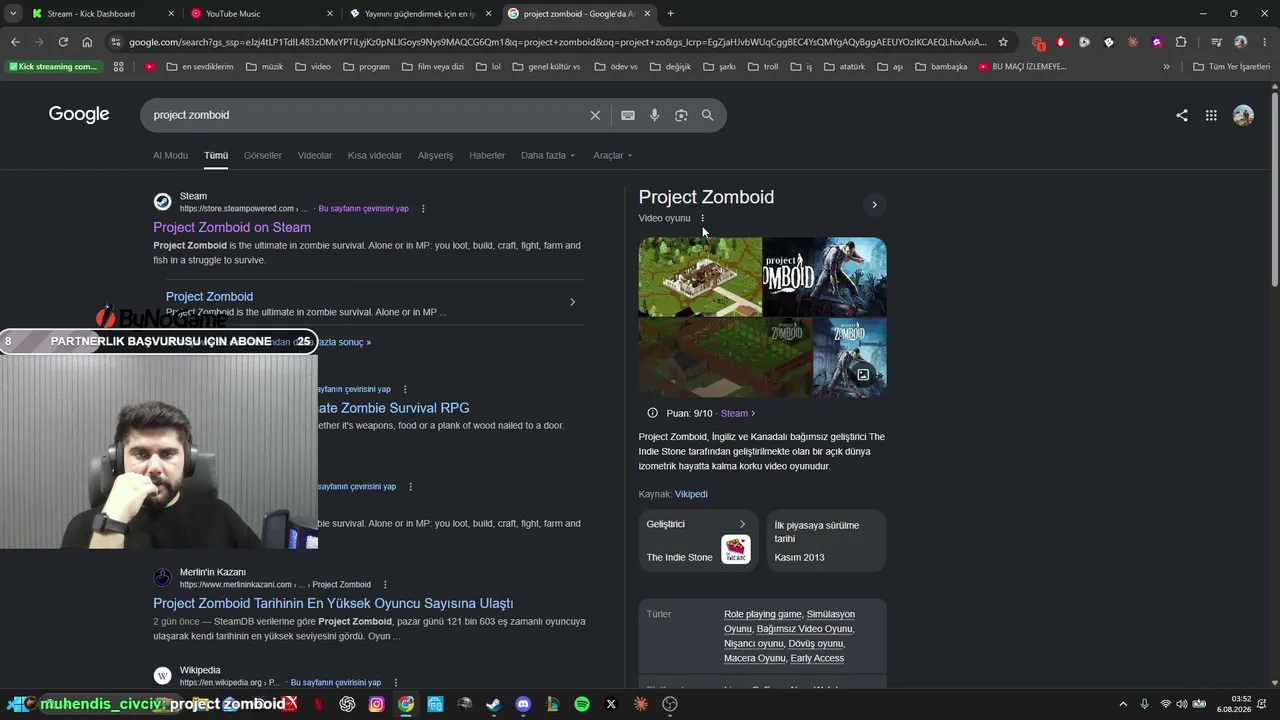Search by image with Google Lens icon
The height and width of the screenshot is (720, 1280).
pos(681,115)
